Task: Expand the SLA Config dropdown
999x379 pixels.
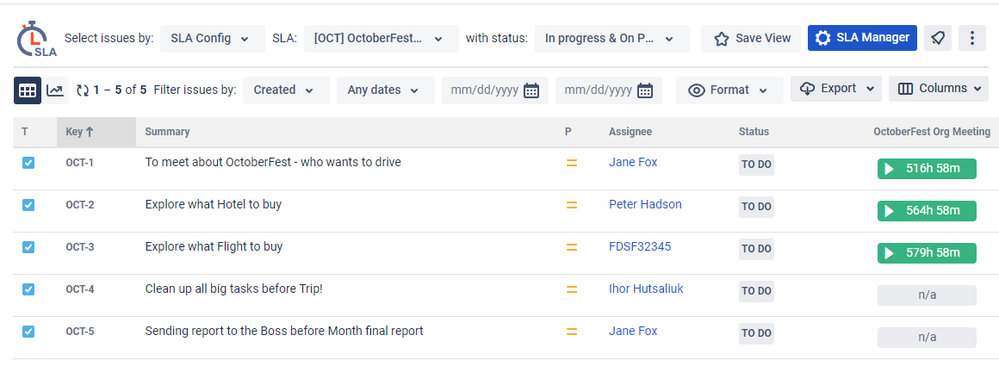Action: [x=212, y=39]
